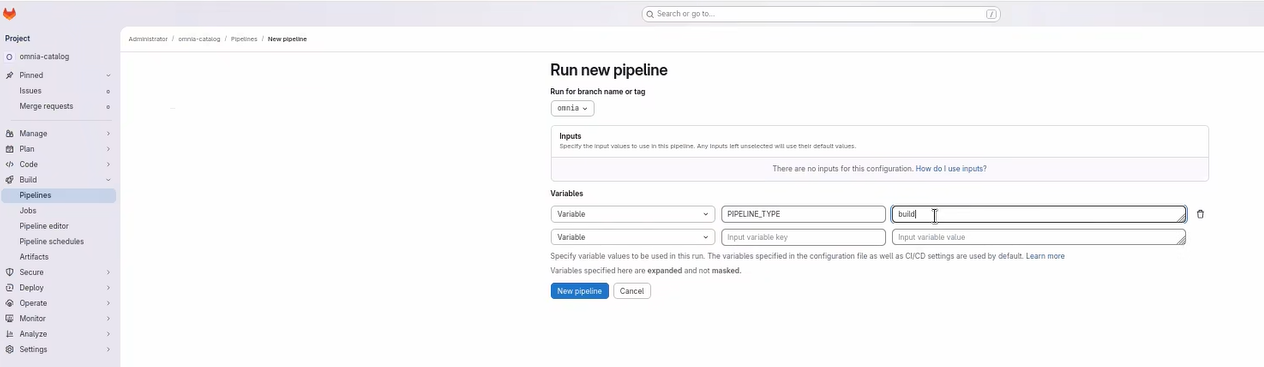This screenshot has height=367, width=1264.
Task: Click the 'New pipeline' breadcrumb text
Action: pyautogui.click(x=287, y=39)
